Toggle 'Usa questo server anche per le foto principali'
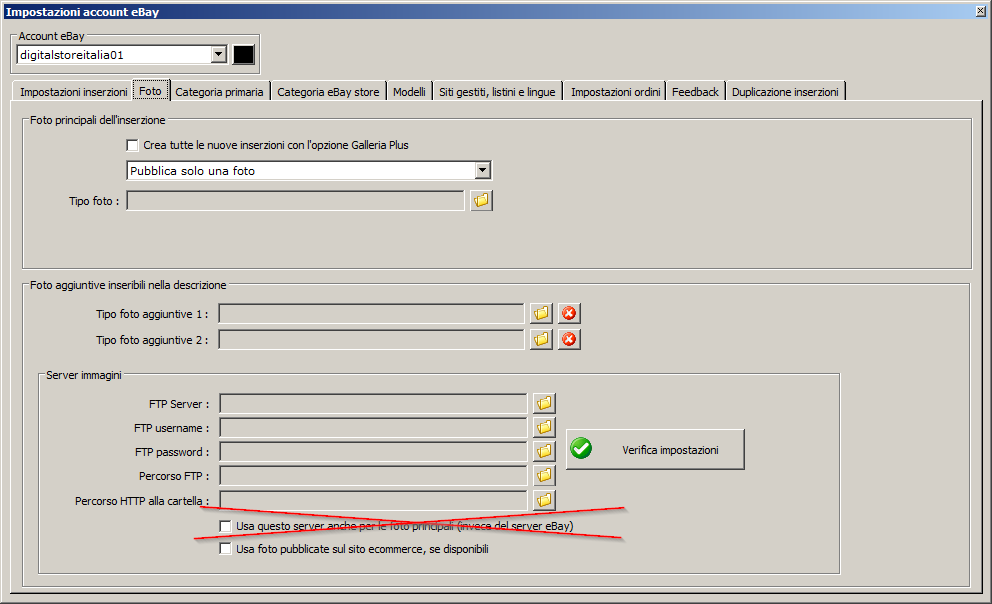992x604 pixels. click(225, 526)
